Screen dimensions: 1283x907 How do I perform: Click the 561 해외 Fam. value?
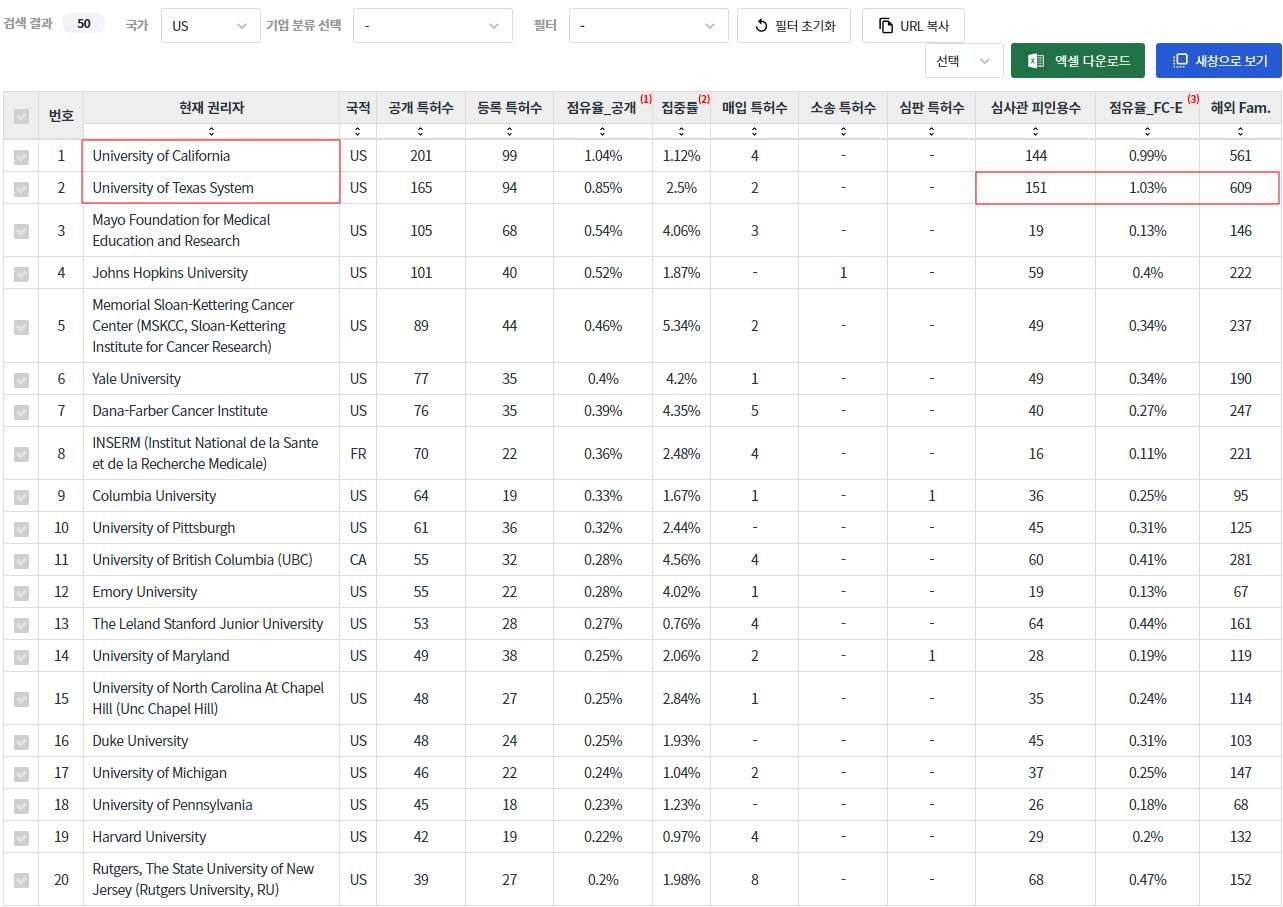click(x=1240, y=156)
